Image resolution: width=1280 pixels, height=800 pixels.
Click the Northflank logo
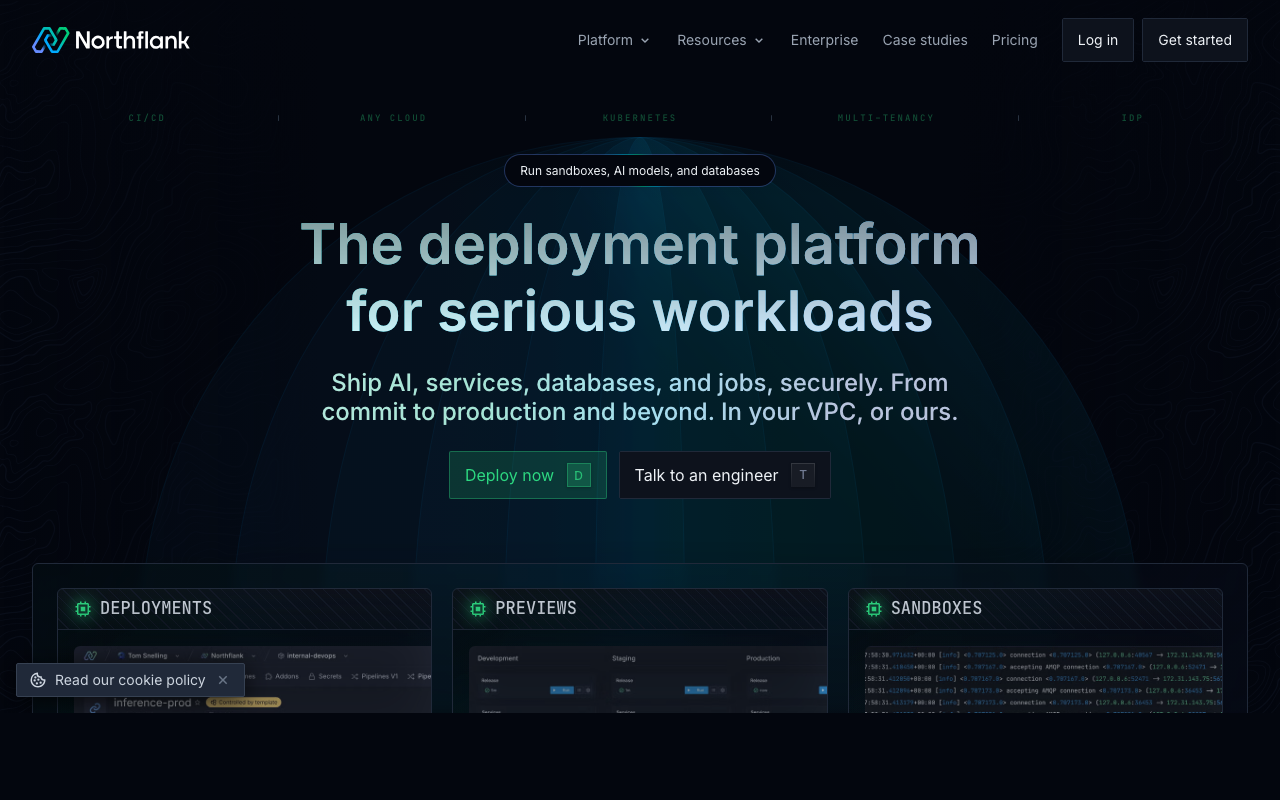(111, 40)
